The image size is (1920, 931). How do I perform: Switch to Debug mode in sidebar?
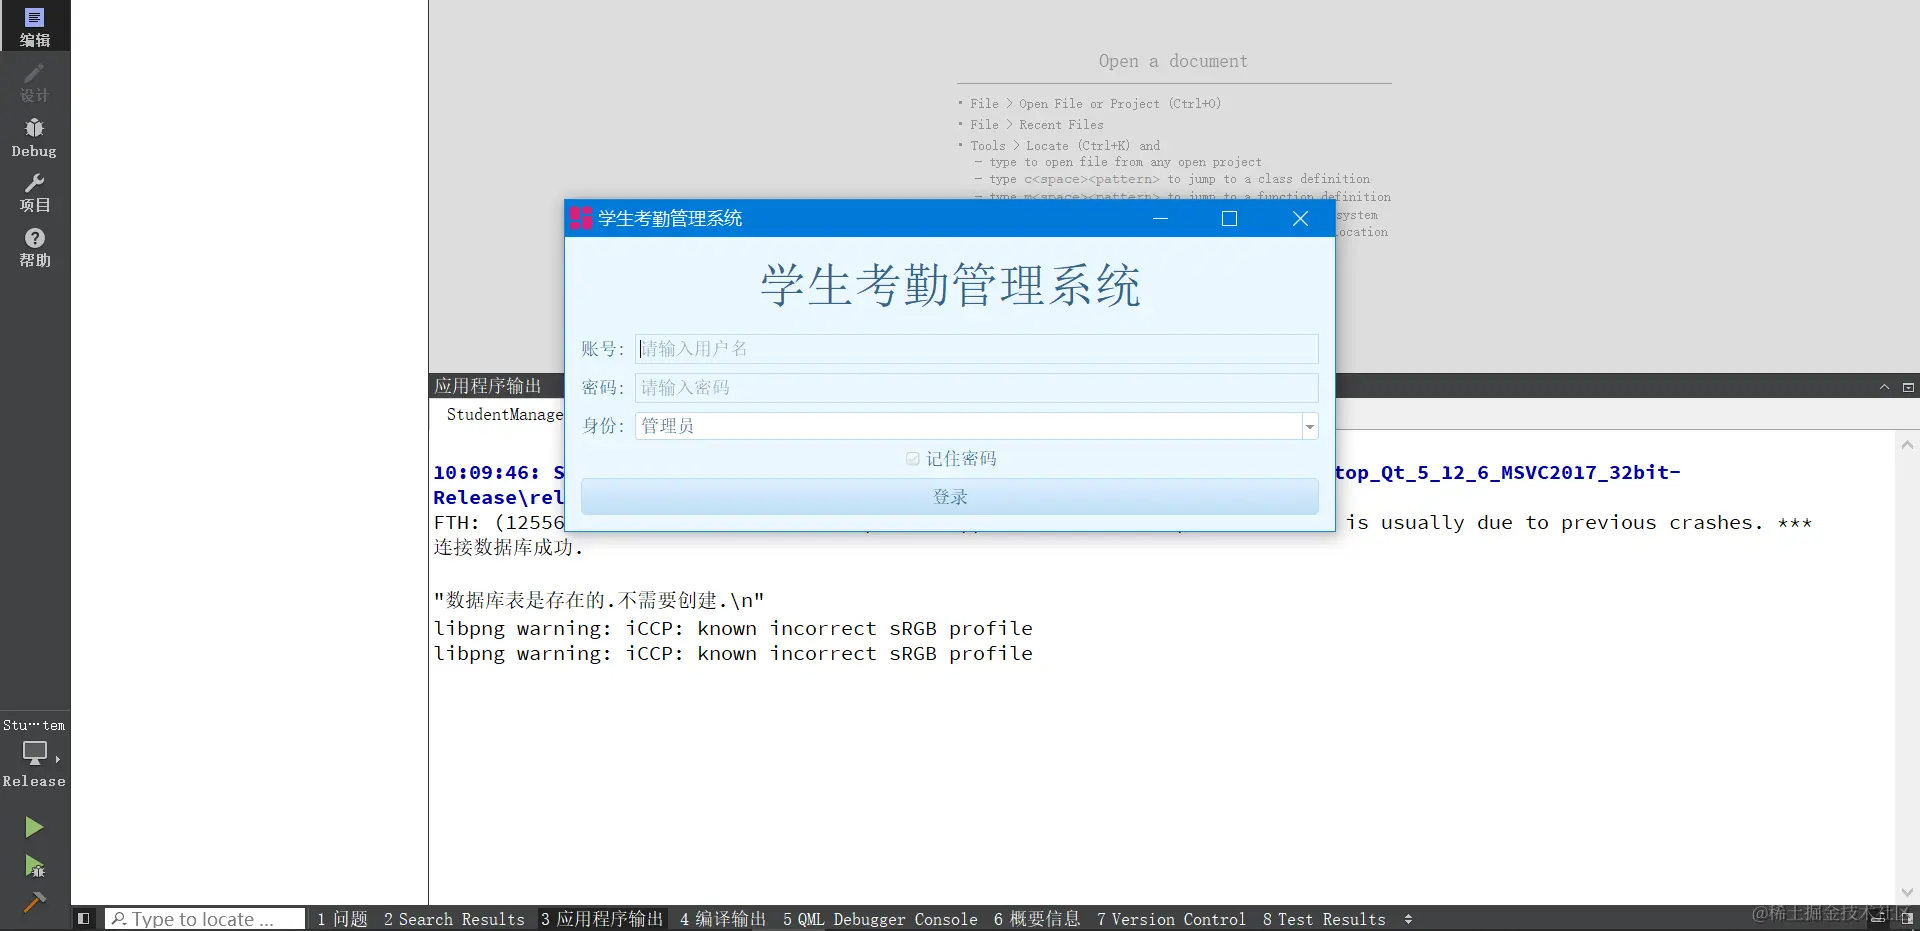tap(35, 138)
